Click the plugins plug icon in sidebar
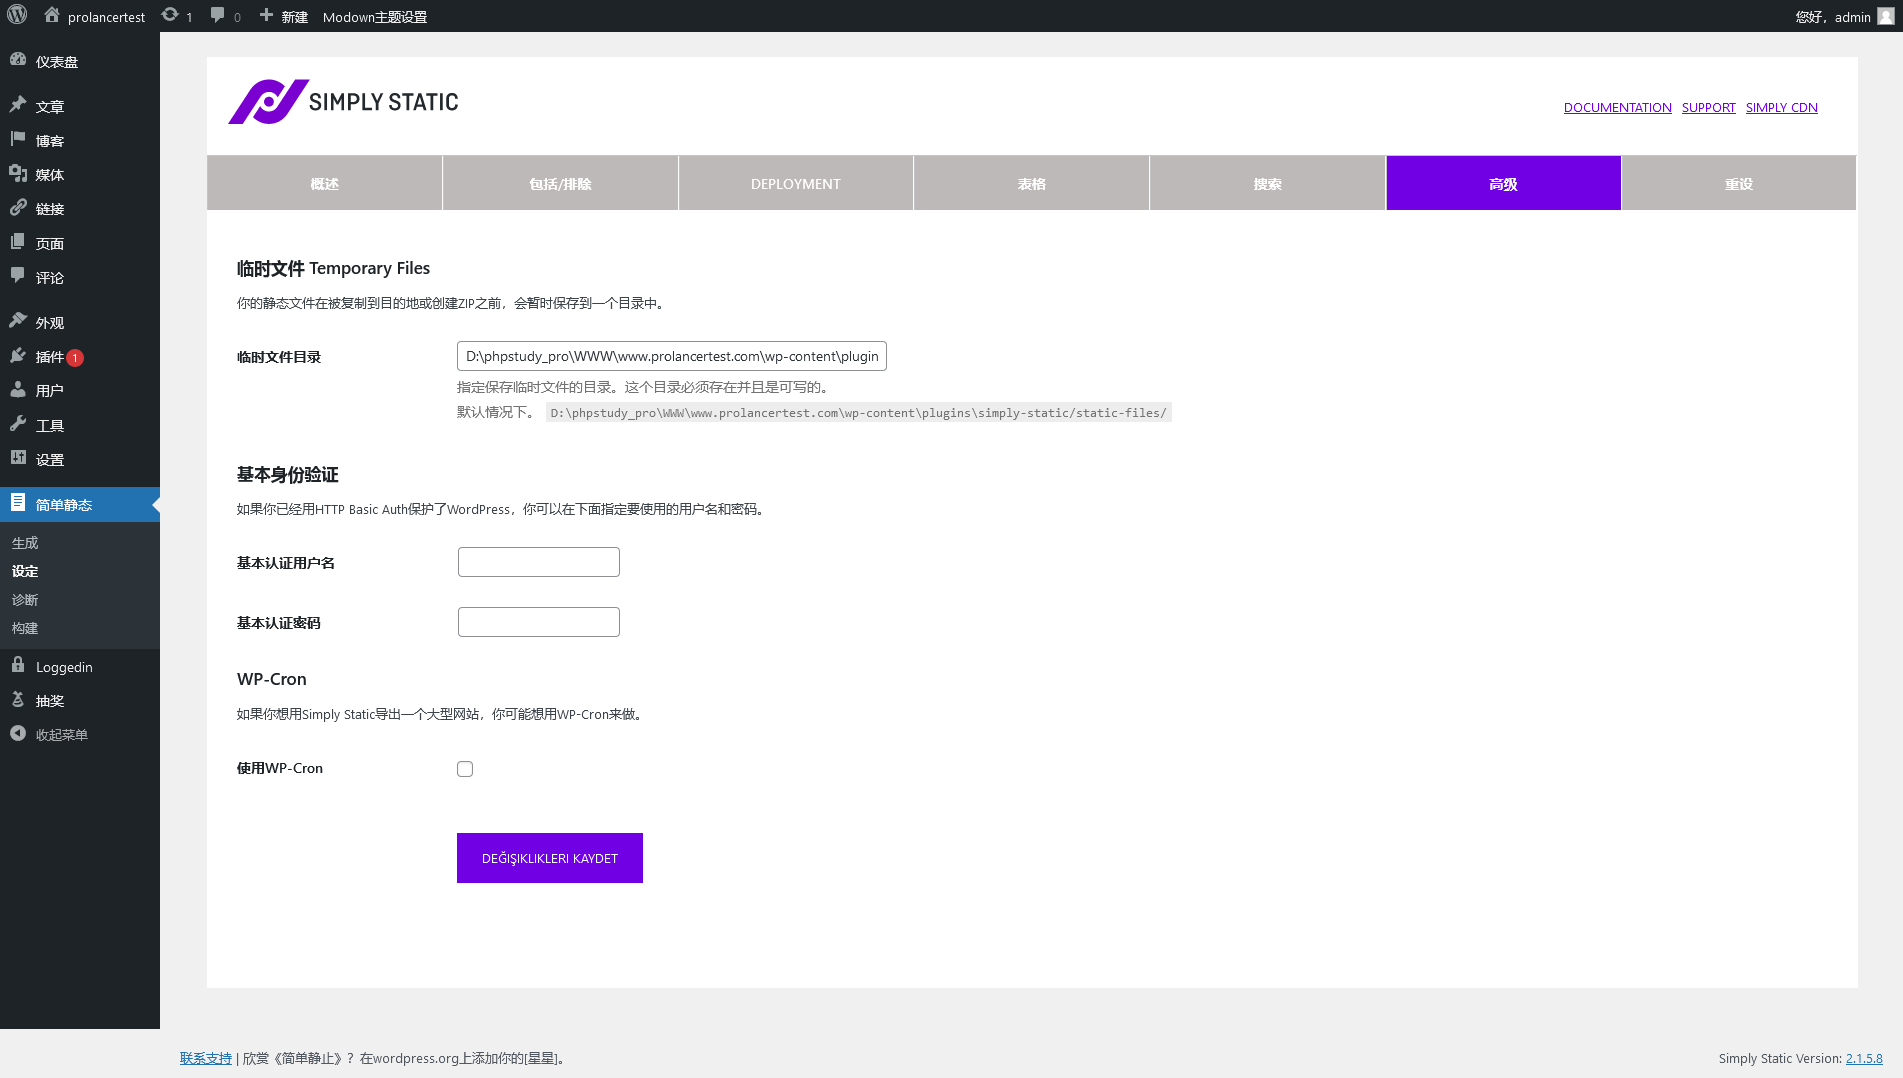Screen dimensions: 1903x1078 tap(18, 356)
